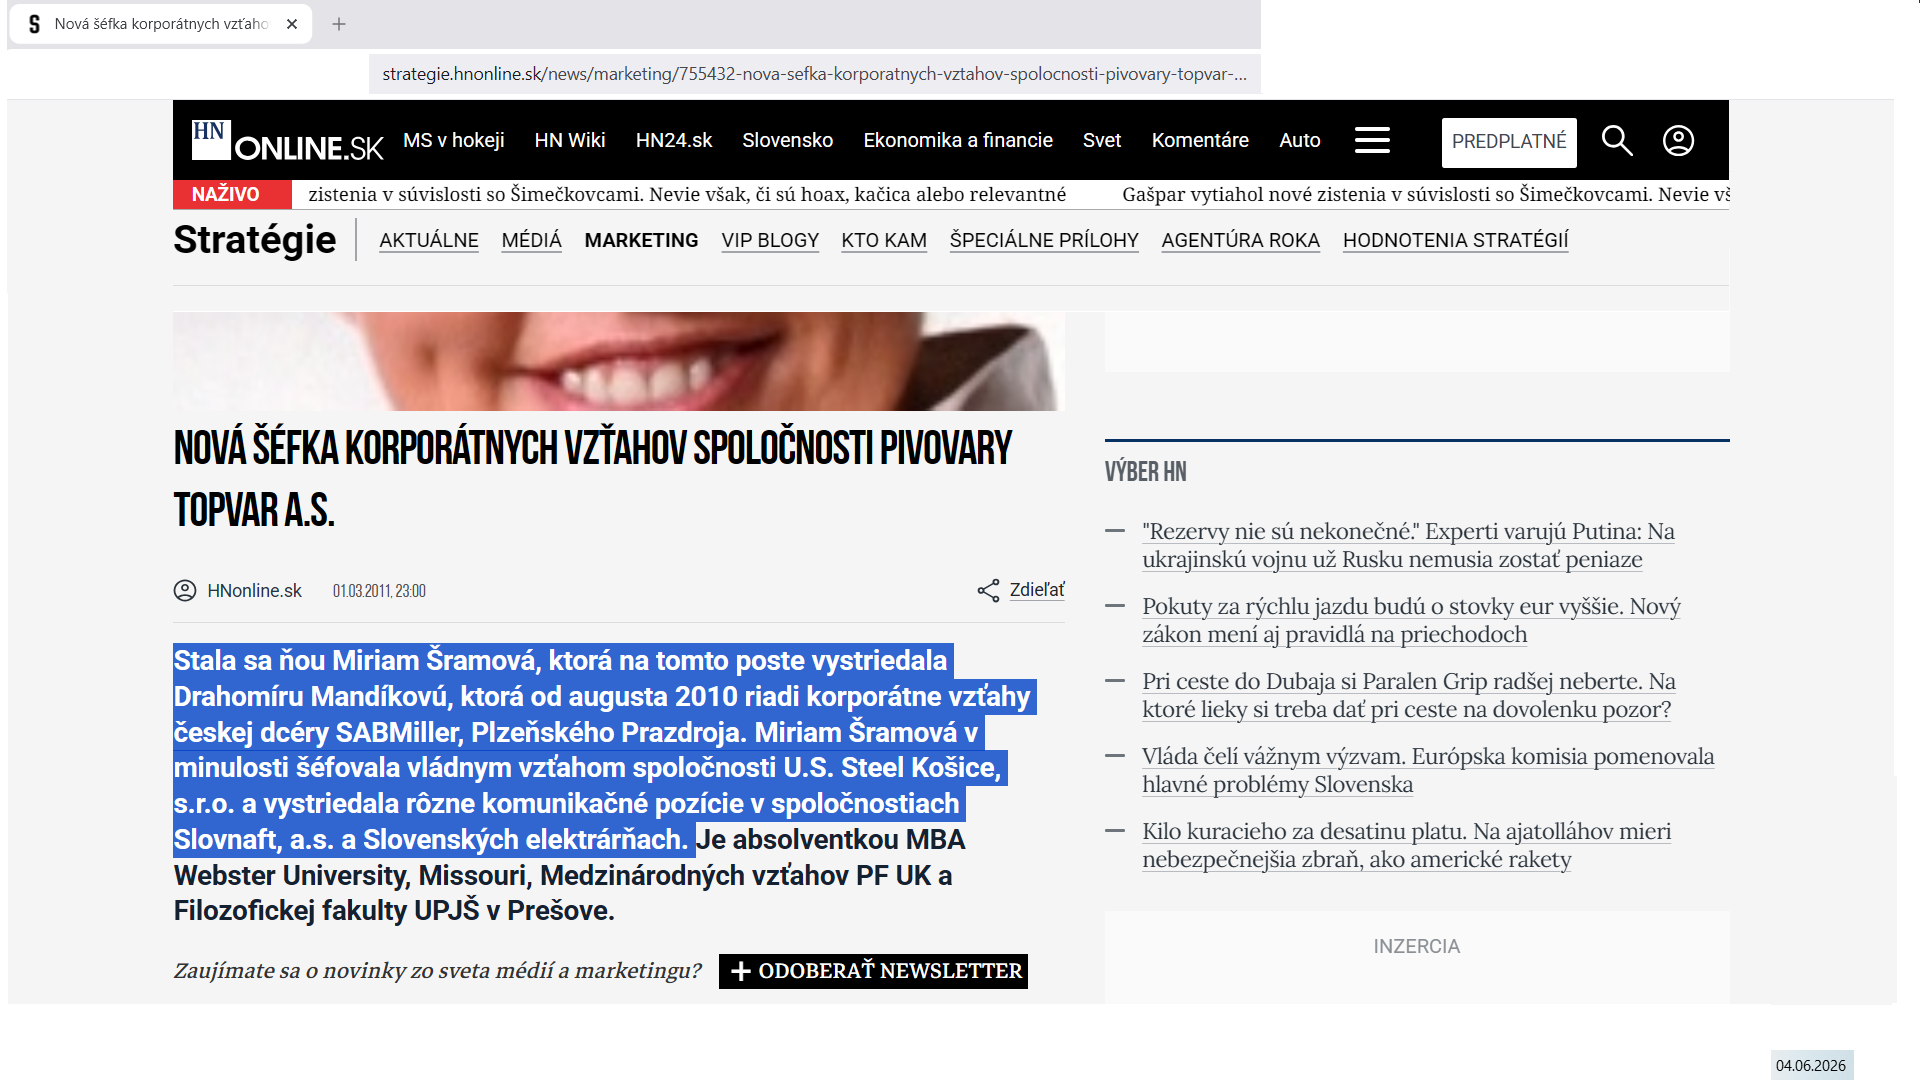The image size is (1920, 1080).
Task: Click the browser address bar URL
Action: pos(814,74)
